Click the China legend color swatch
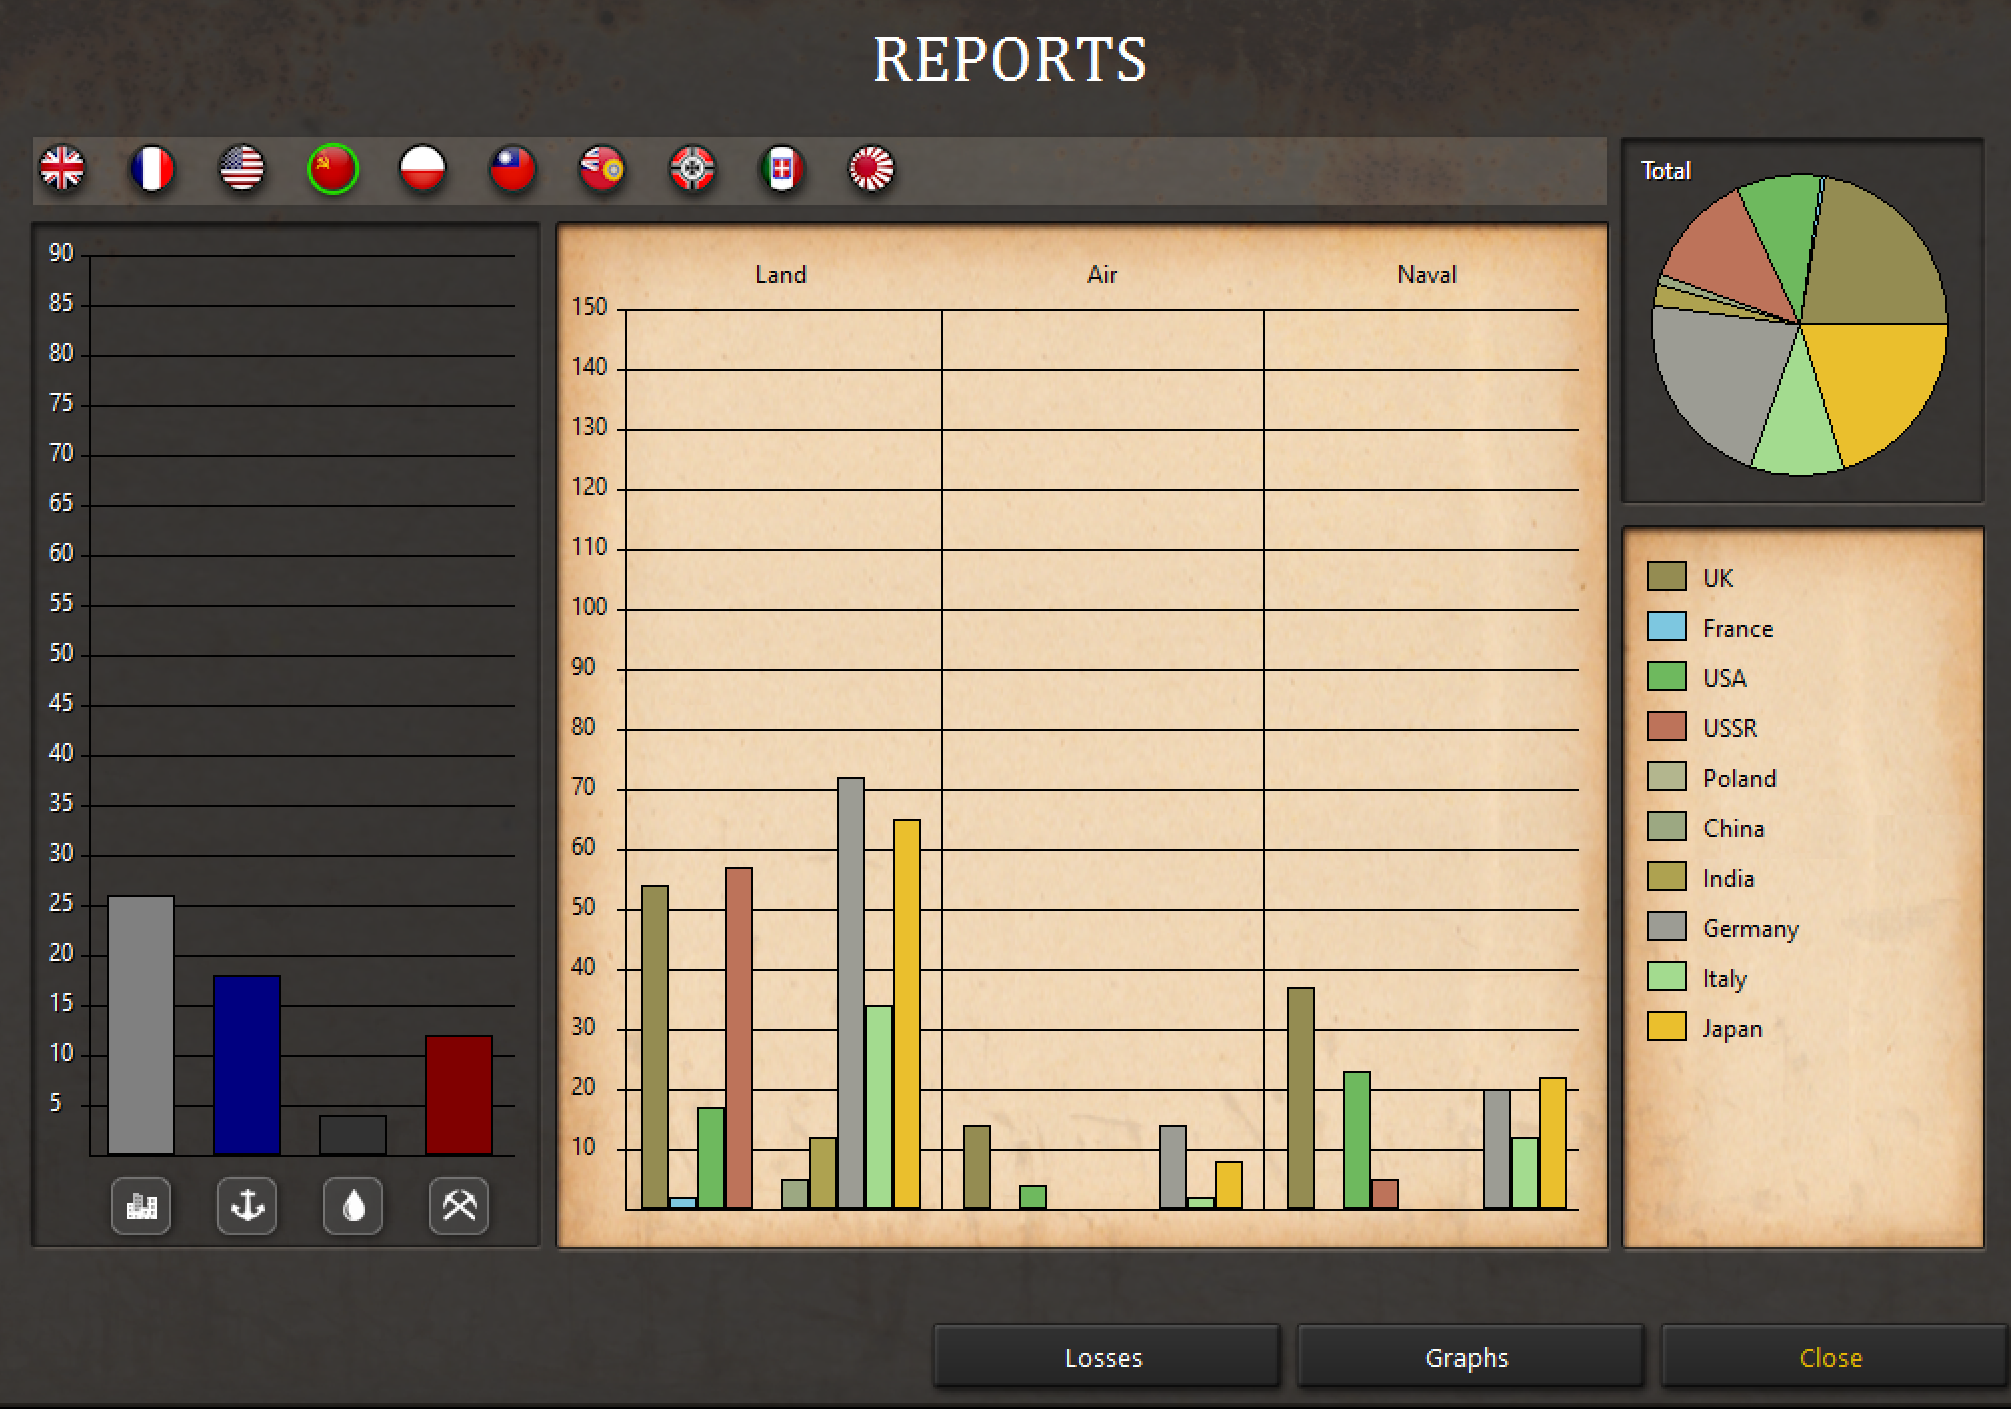 [1666, 827]
